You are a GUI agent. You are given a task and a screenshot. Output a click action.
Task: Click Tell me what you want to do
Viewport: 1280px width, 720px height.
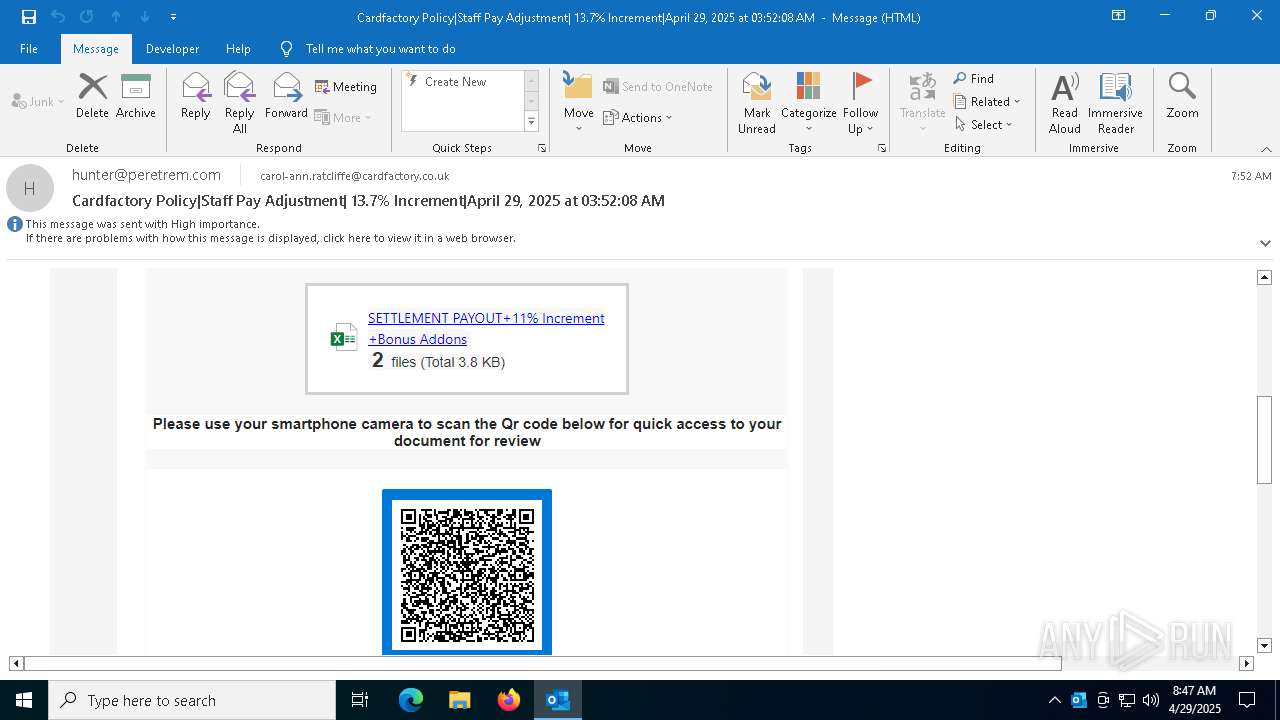pyautogui.click(x=380, y=49)
